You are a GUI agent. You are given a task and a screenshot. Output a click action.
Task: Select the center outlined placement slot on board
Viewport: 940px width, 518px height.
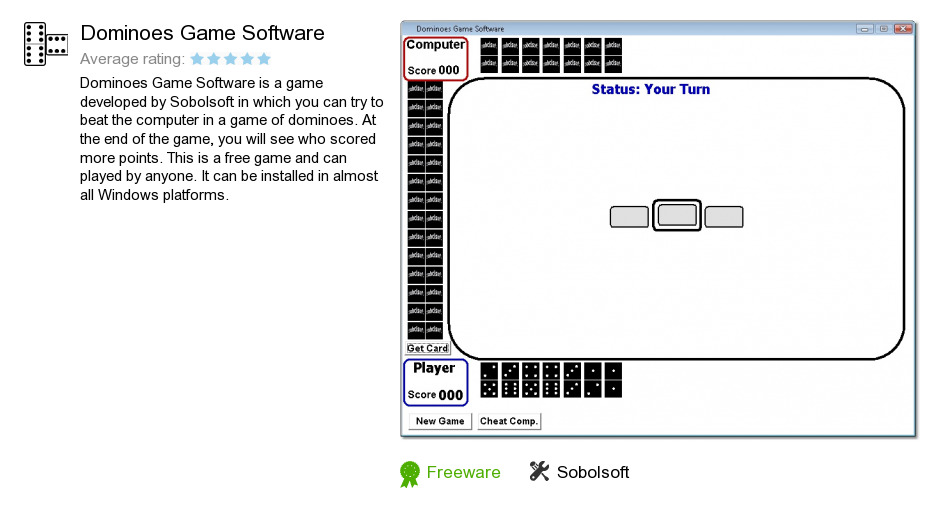(677, 215)
